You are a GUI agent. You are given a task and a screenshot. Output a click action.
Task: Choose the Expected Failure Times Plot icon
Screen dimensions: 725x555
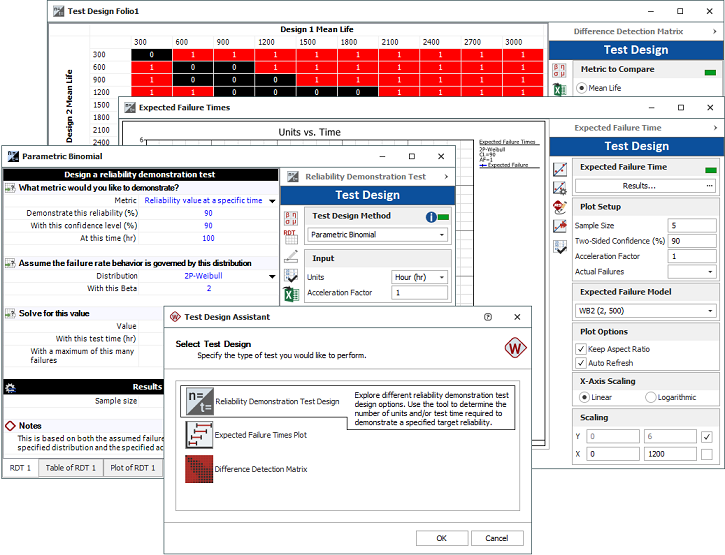point(200,435)
